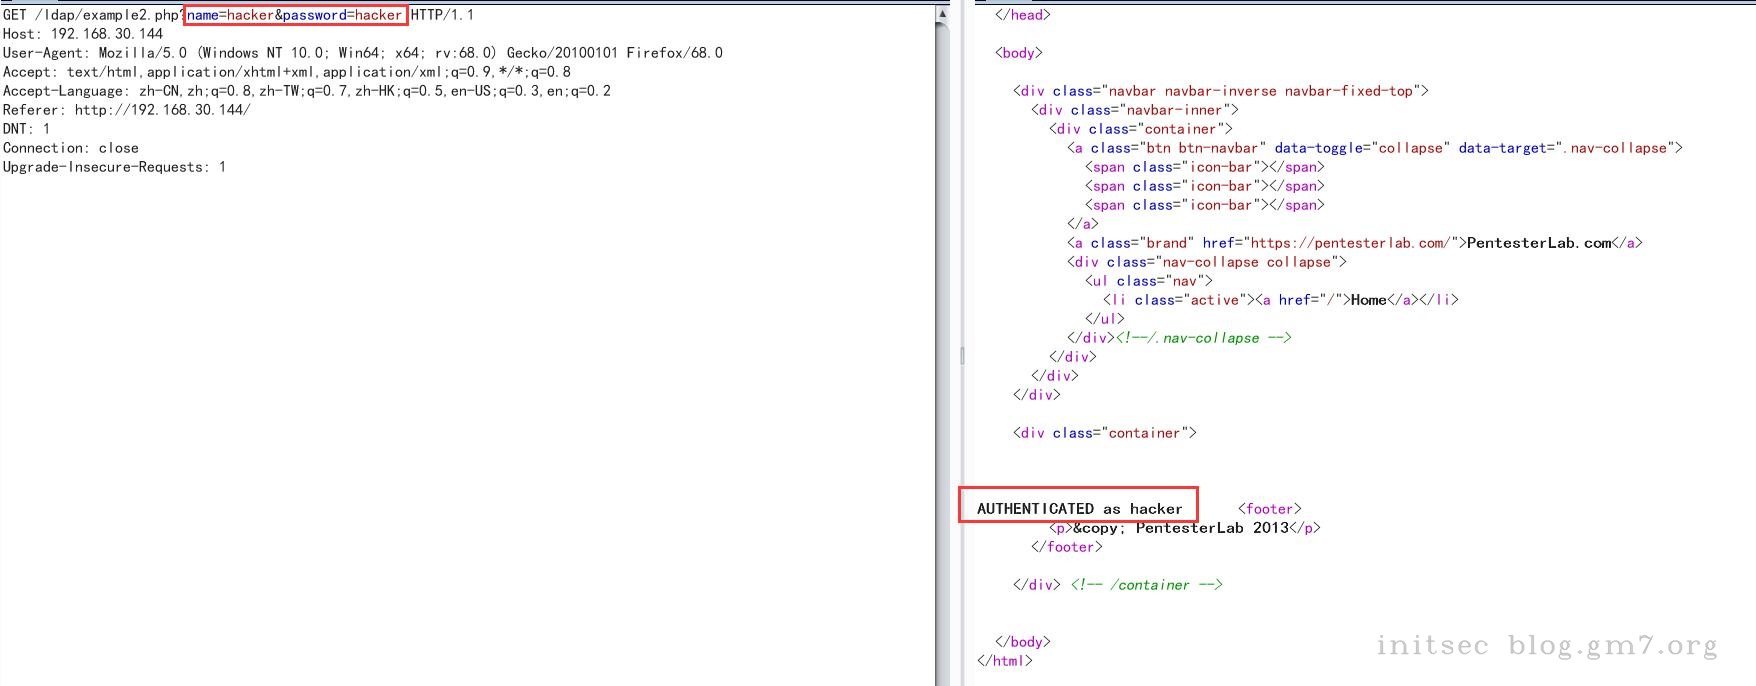
Task: Click the closing </html> tag
Action: coord(1005,661)
